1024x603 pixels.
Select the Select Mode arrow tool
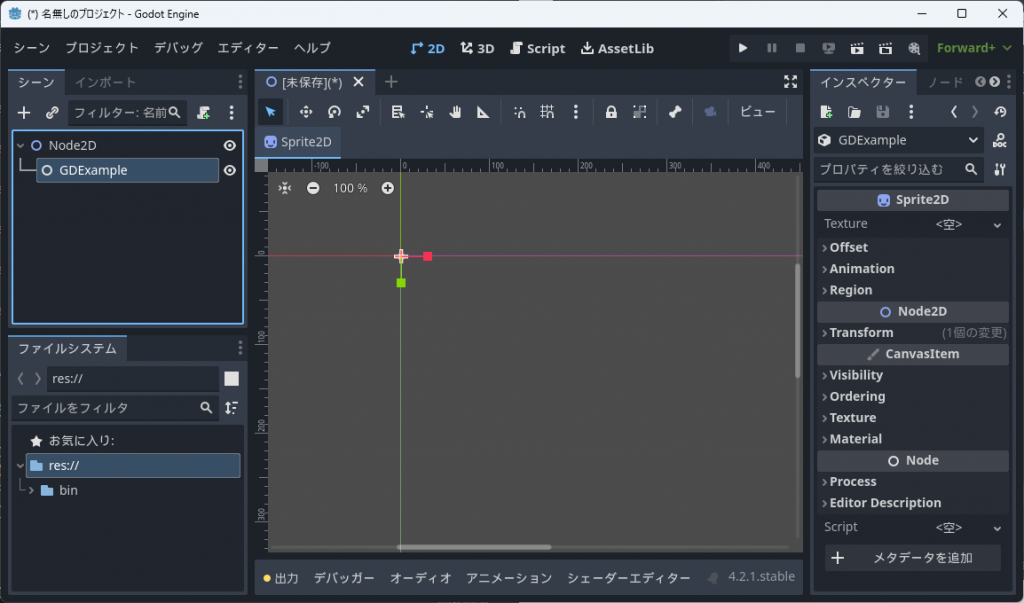click(270, 112)
